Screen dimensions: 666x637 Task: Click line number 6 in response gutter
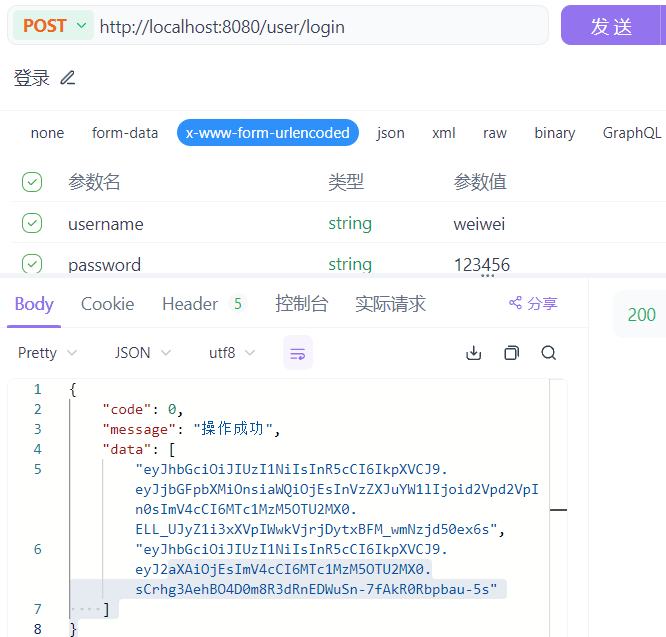37,550
